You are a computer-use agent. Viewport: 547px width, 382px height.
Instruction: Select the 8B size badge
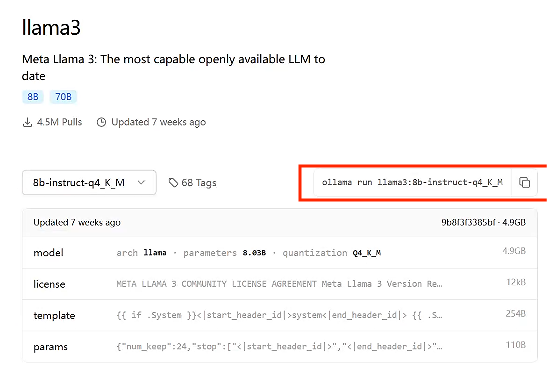click(x=33, y=97)
